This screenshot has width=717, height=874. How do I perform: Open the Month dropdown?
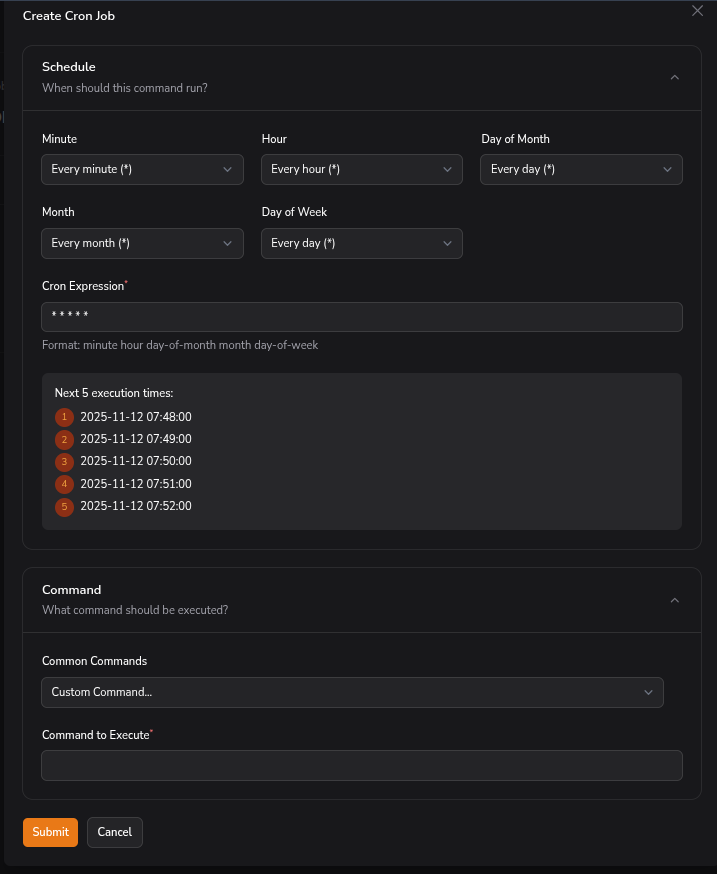click(142, 243)
